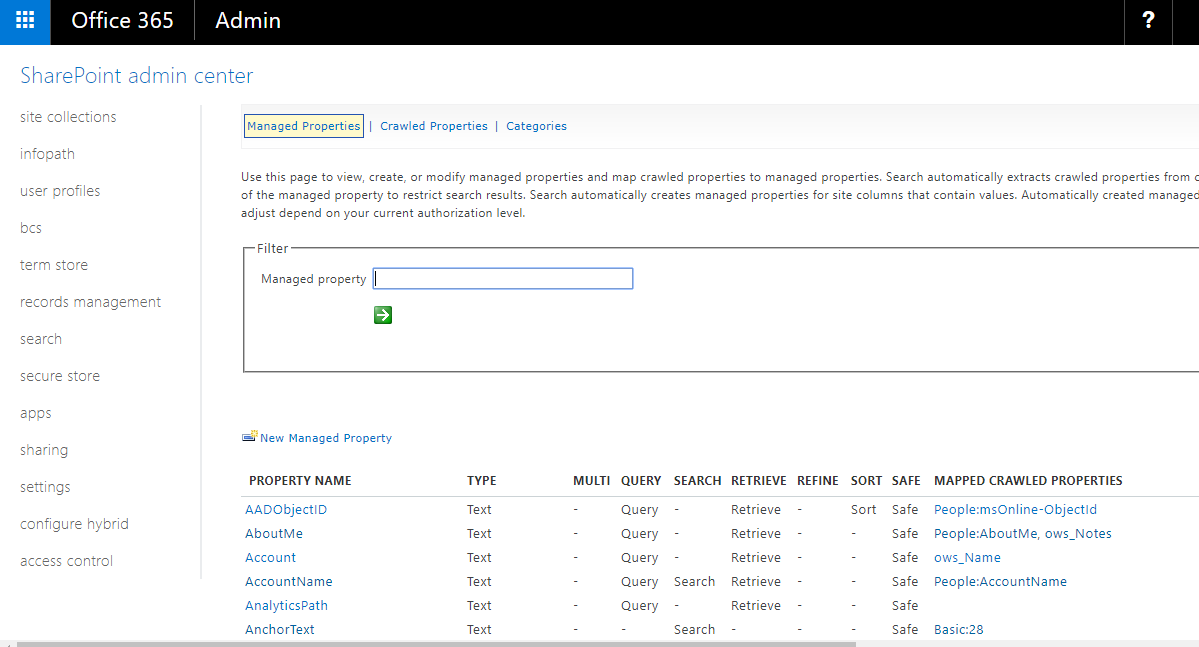Viewport: 1199px width, 647px height.
Task: Click SharePoint admin center heading
Action: [x=136, y=76]
